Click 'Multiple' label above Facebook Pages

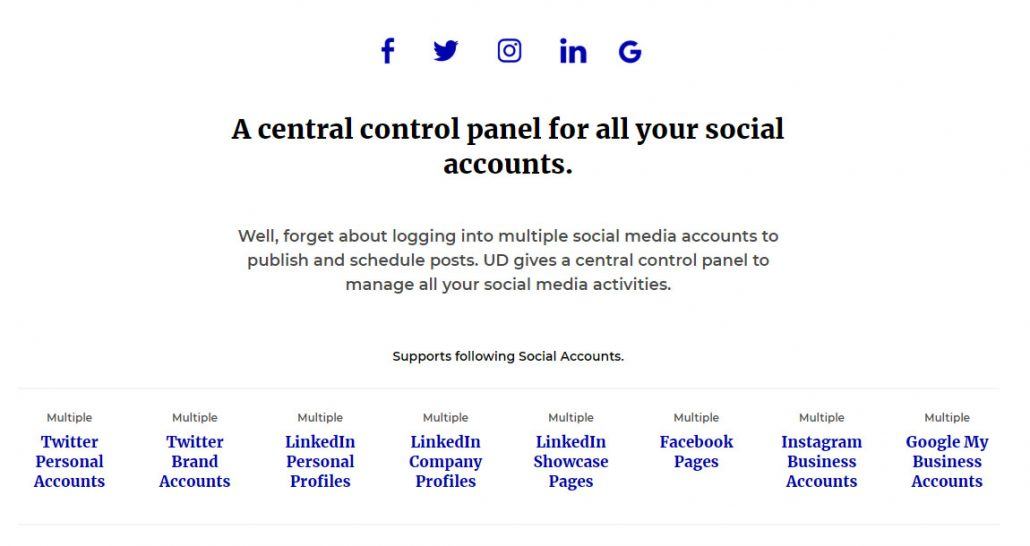696,417
